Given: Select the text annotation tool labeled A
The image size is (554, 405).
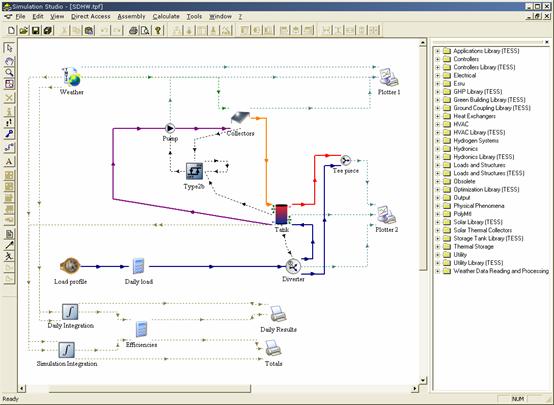Looking at the screenshot, I should coord(9,162).
